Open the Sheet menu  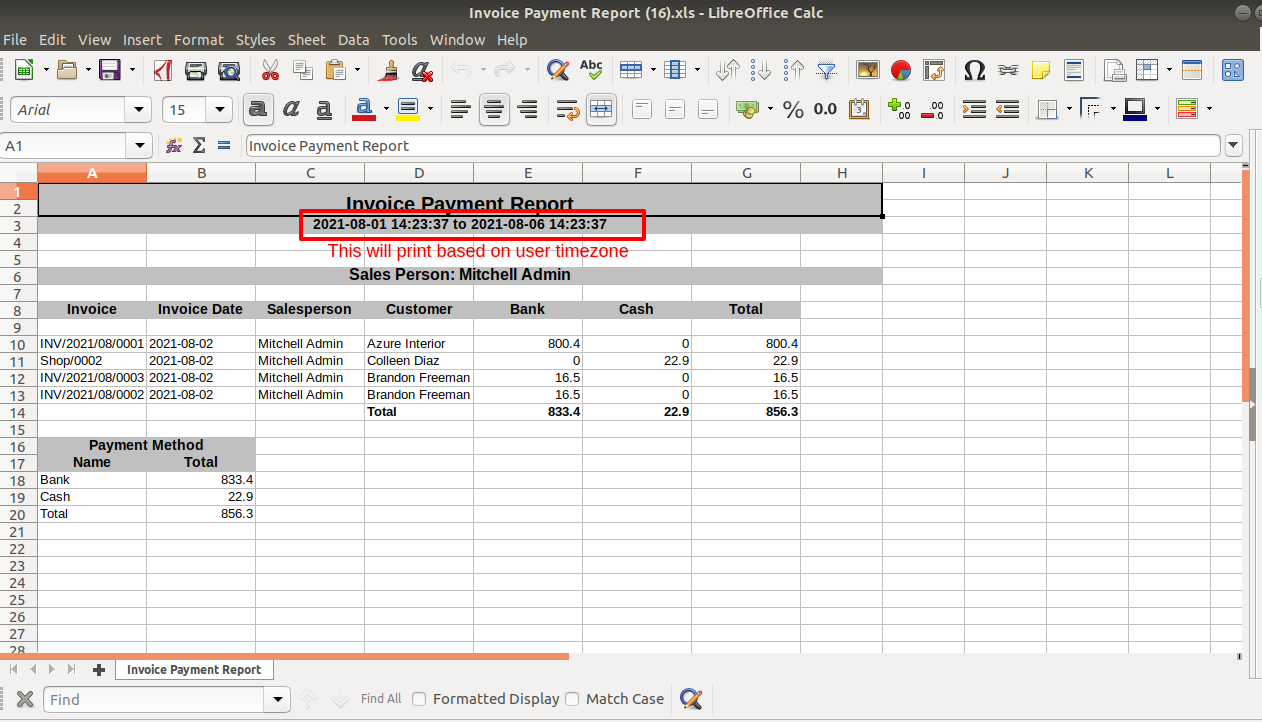coord(307,40)
